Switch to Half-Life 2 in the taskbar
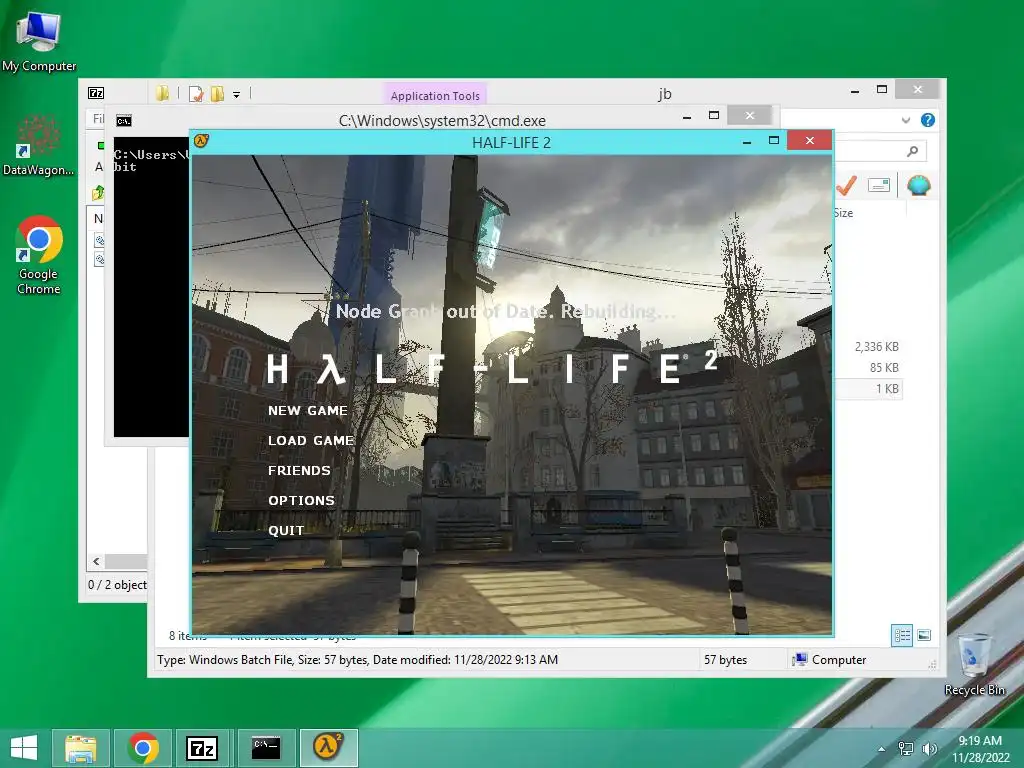 coord(328,748)
